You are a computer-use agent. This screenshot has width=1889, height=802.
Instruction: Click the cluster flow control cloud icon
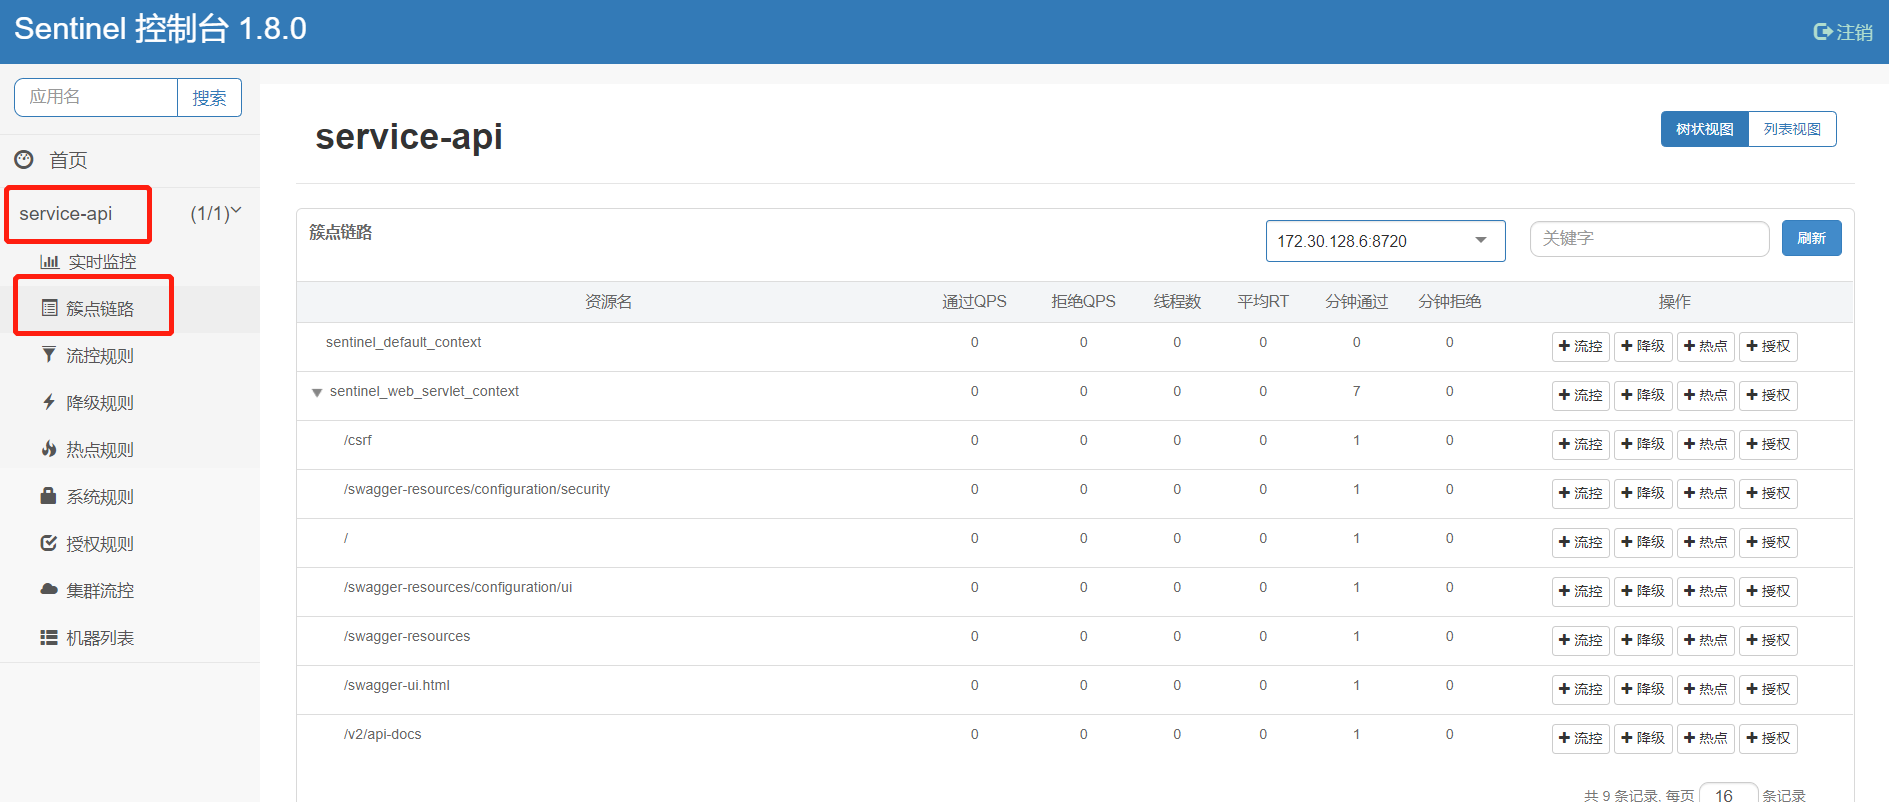(49, 590)
